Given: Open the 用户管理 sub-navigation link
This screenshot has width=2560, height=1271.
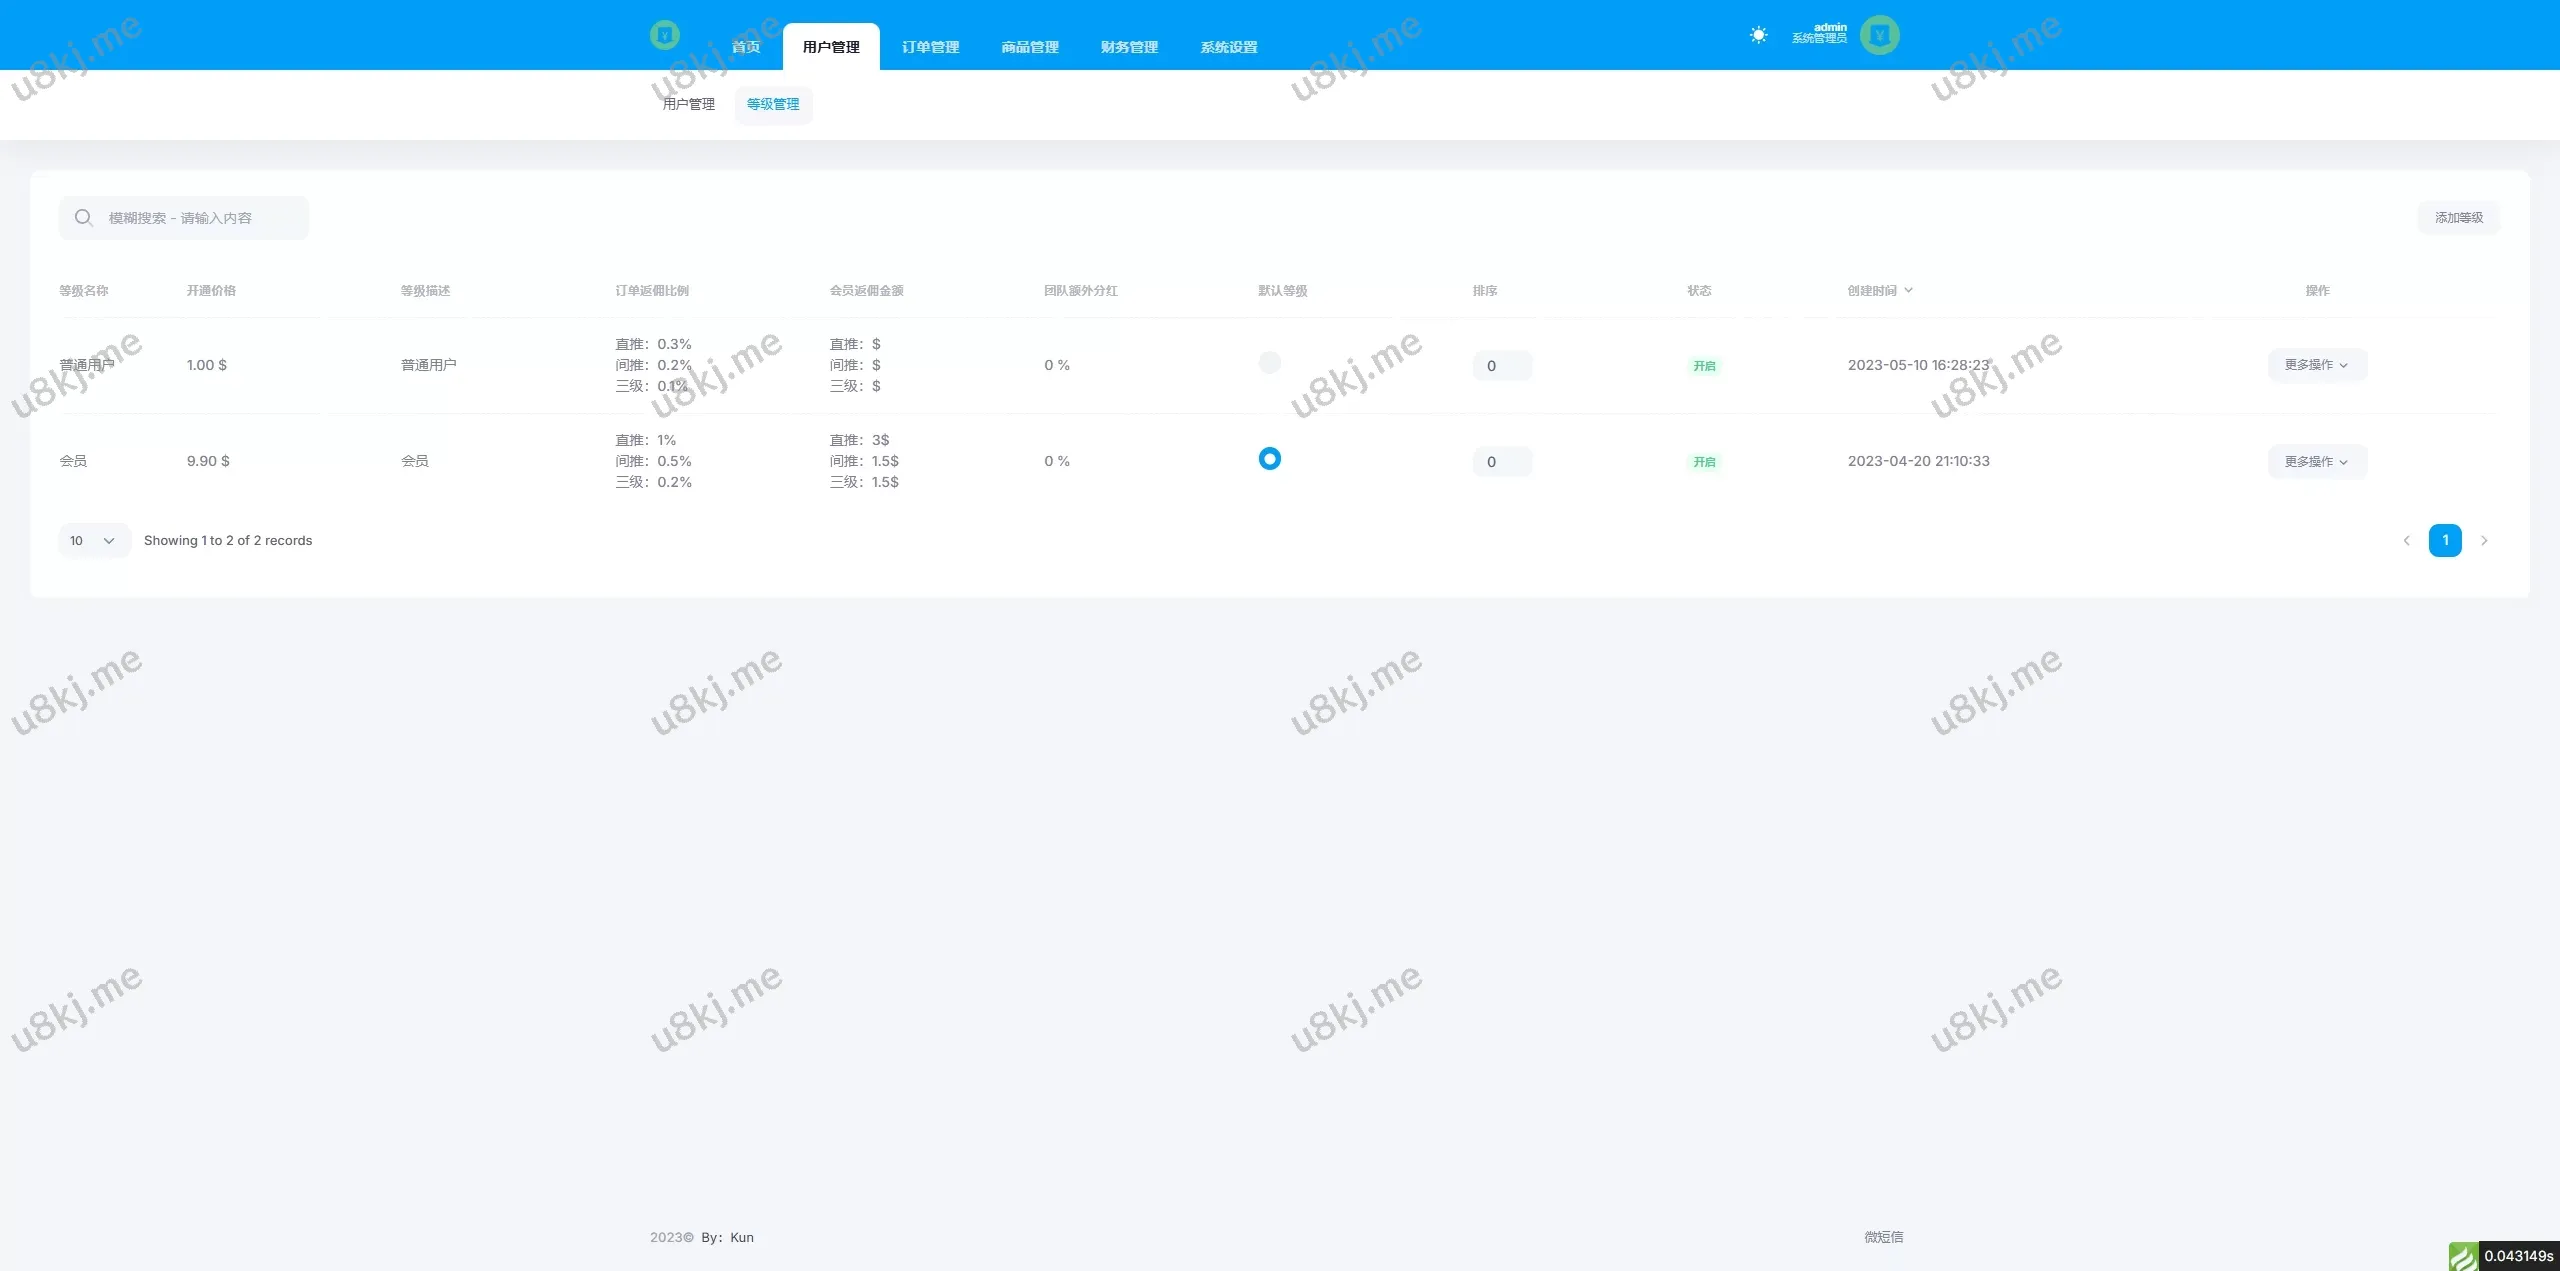Looking at the screenshot, I should [688, 104].
